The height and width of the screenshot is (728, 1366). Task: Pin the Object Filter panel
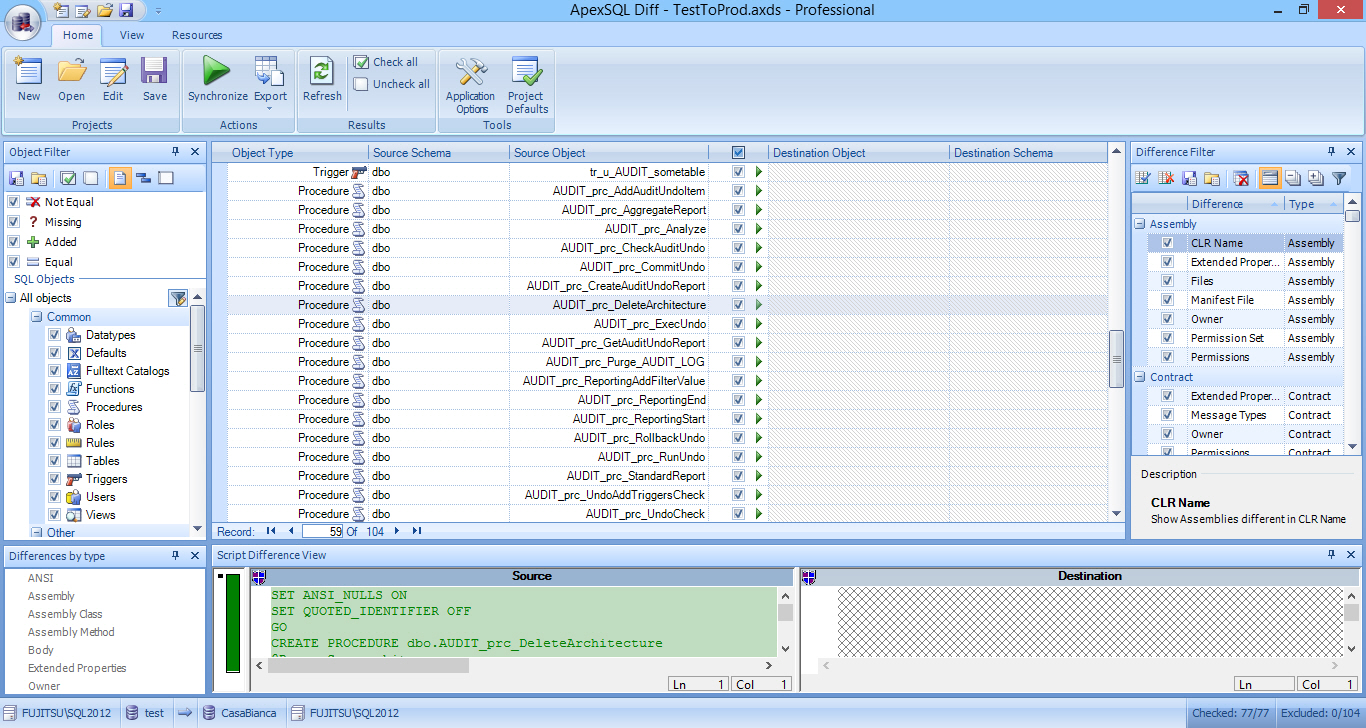[176, 152]
